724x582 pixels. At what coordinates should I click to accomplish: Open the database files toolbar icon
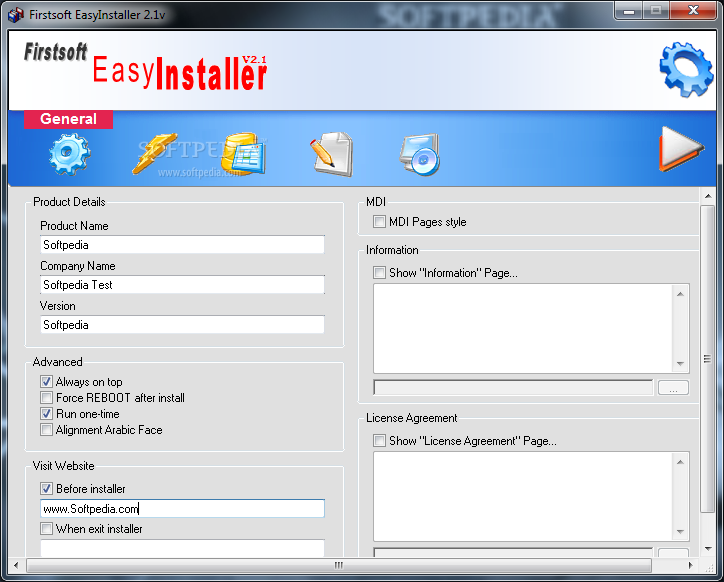point(243,154)
